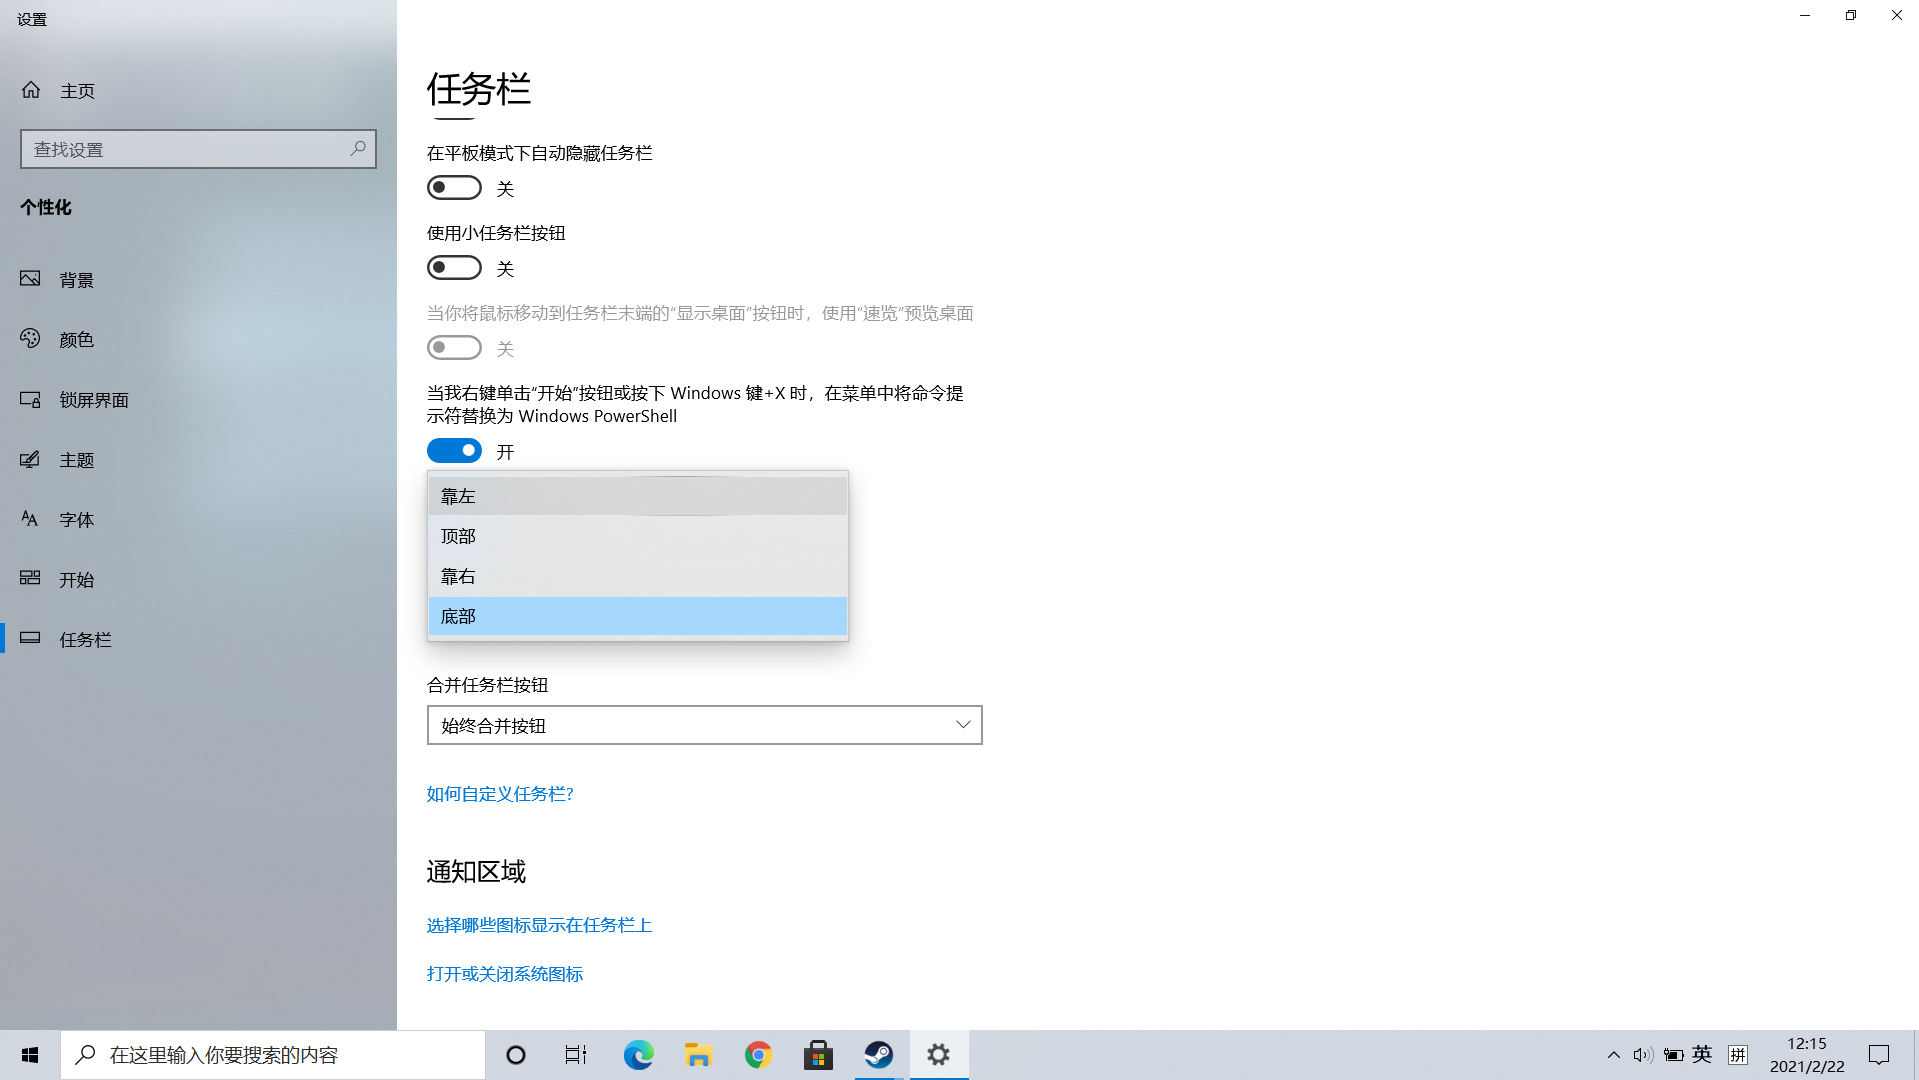Toggle auto-hide taskbar in tablet mode

pyautogui.click(x=454, y=188)
